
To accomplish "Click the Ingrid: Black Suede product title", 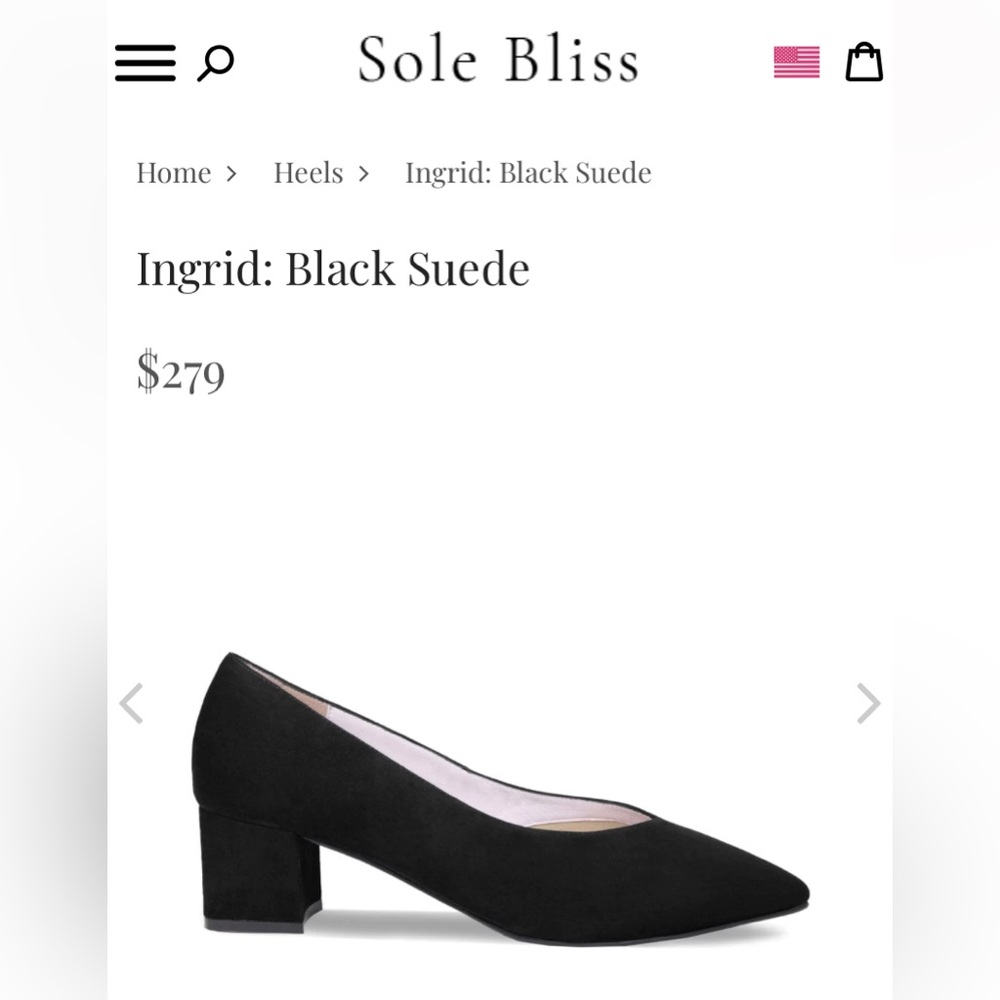I will click(x=333, y=268).
